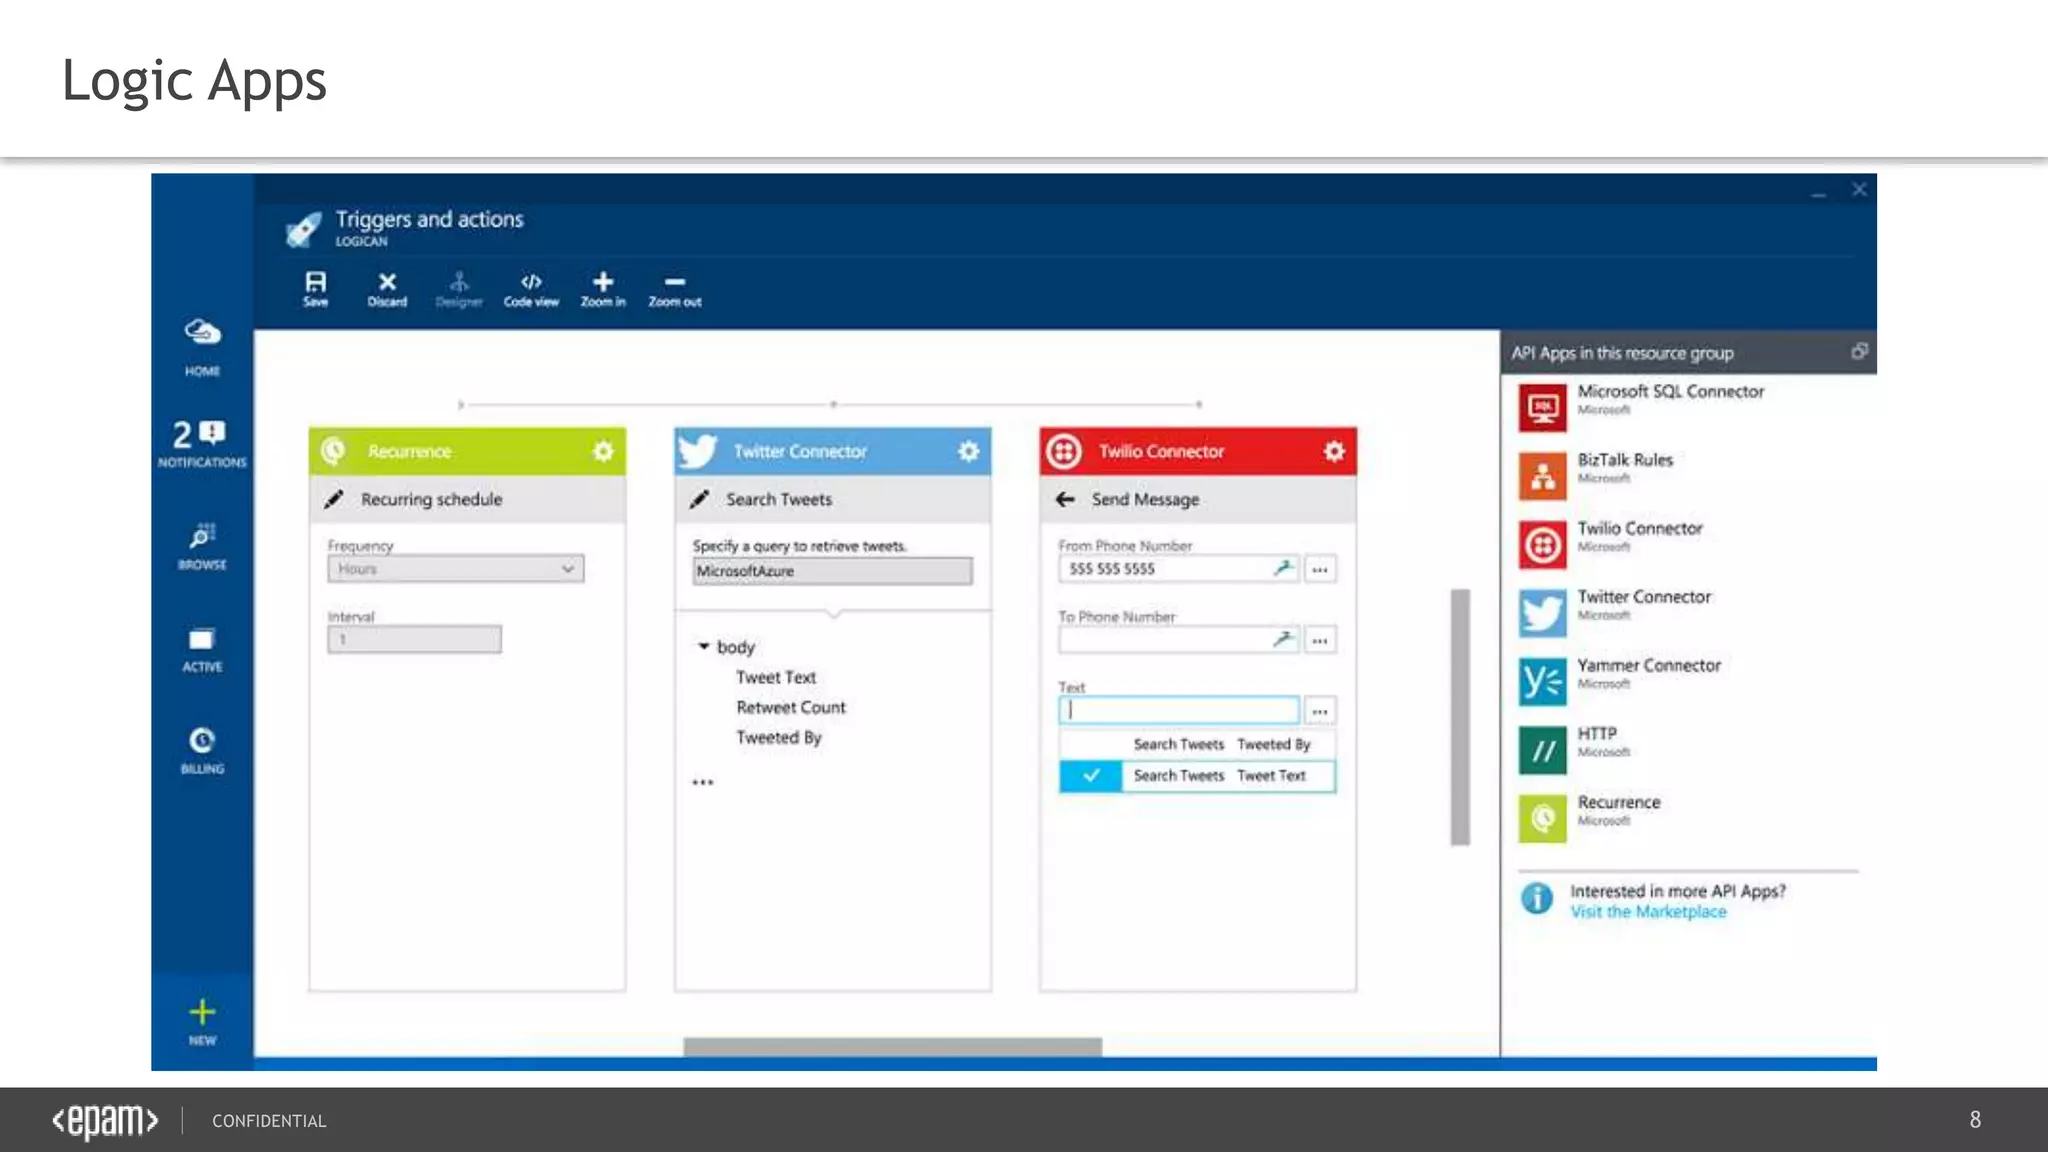Collapse the body tree node
The width and height of the screenshot is (2048, 1152).
[703, 647]
